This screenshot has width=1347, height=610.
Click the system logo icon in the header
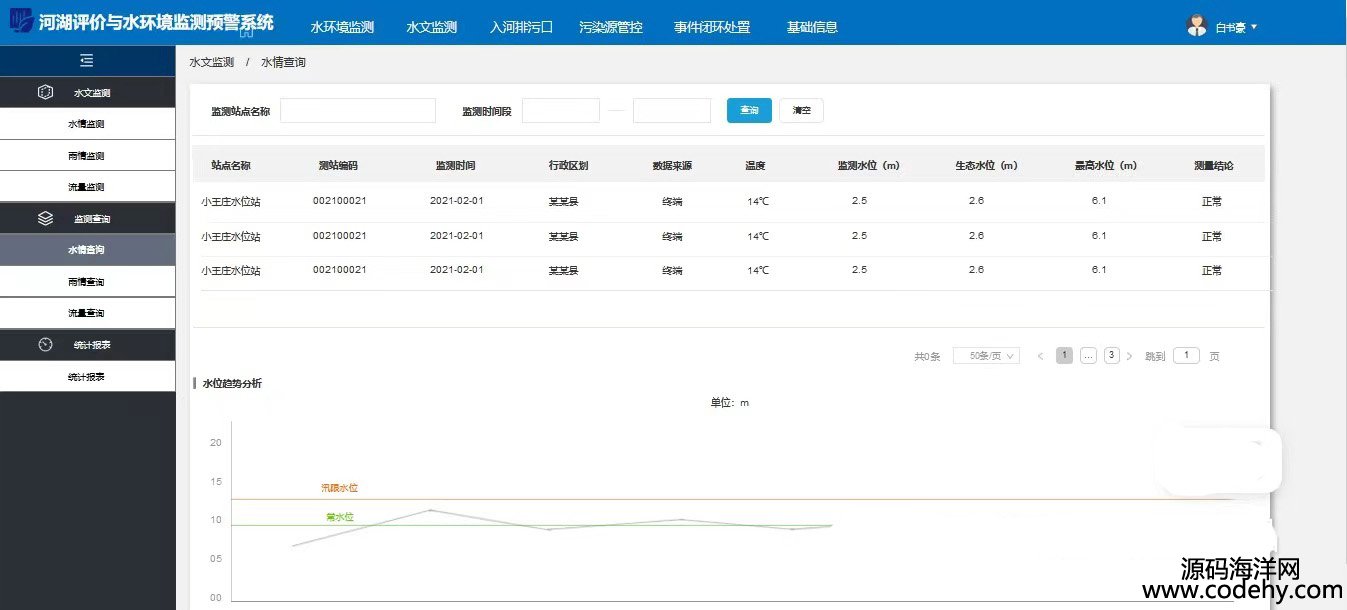[20, 22]
